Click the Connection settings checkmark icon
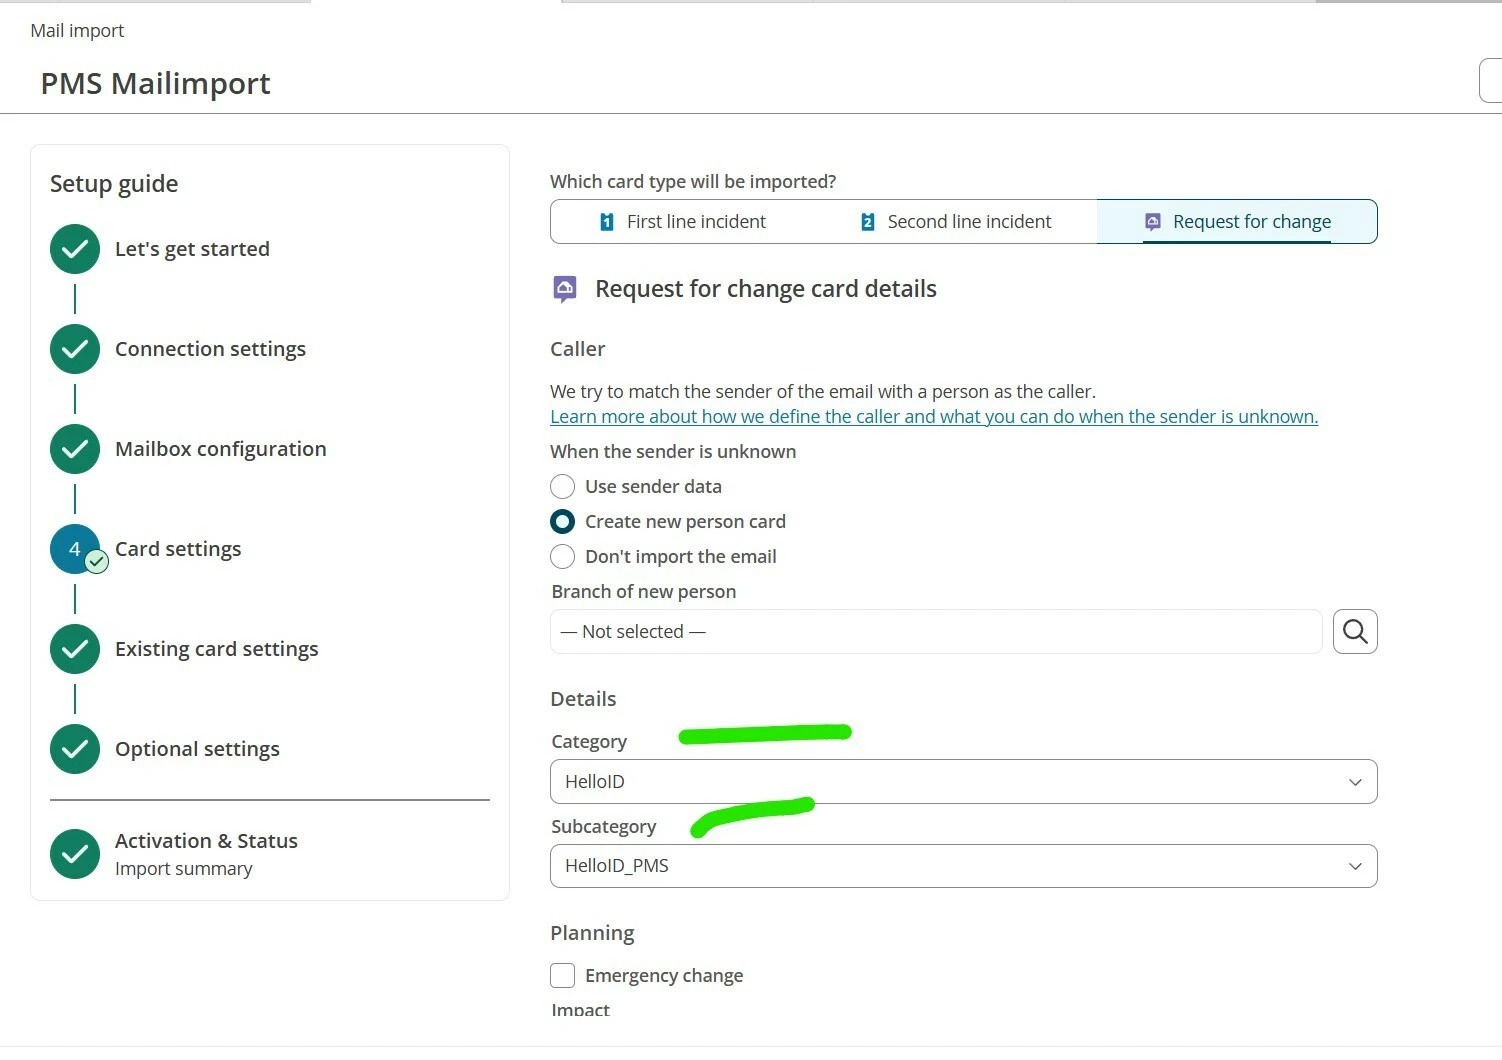The width and height of the screenshot is (1502, 1060). tap(75, 349)
